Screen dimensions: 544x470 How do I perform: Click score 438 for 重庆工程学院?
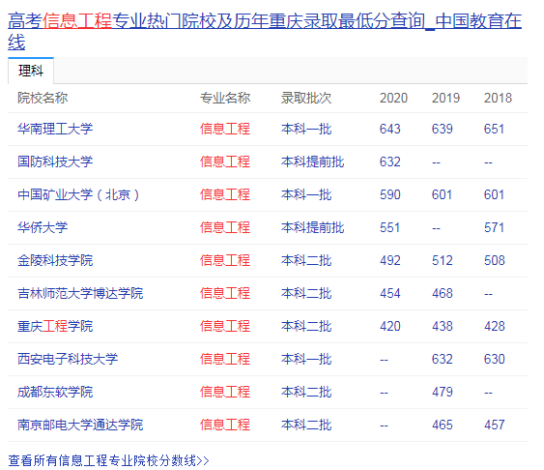(442, 326)
